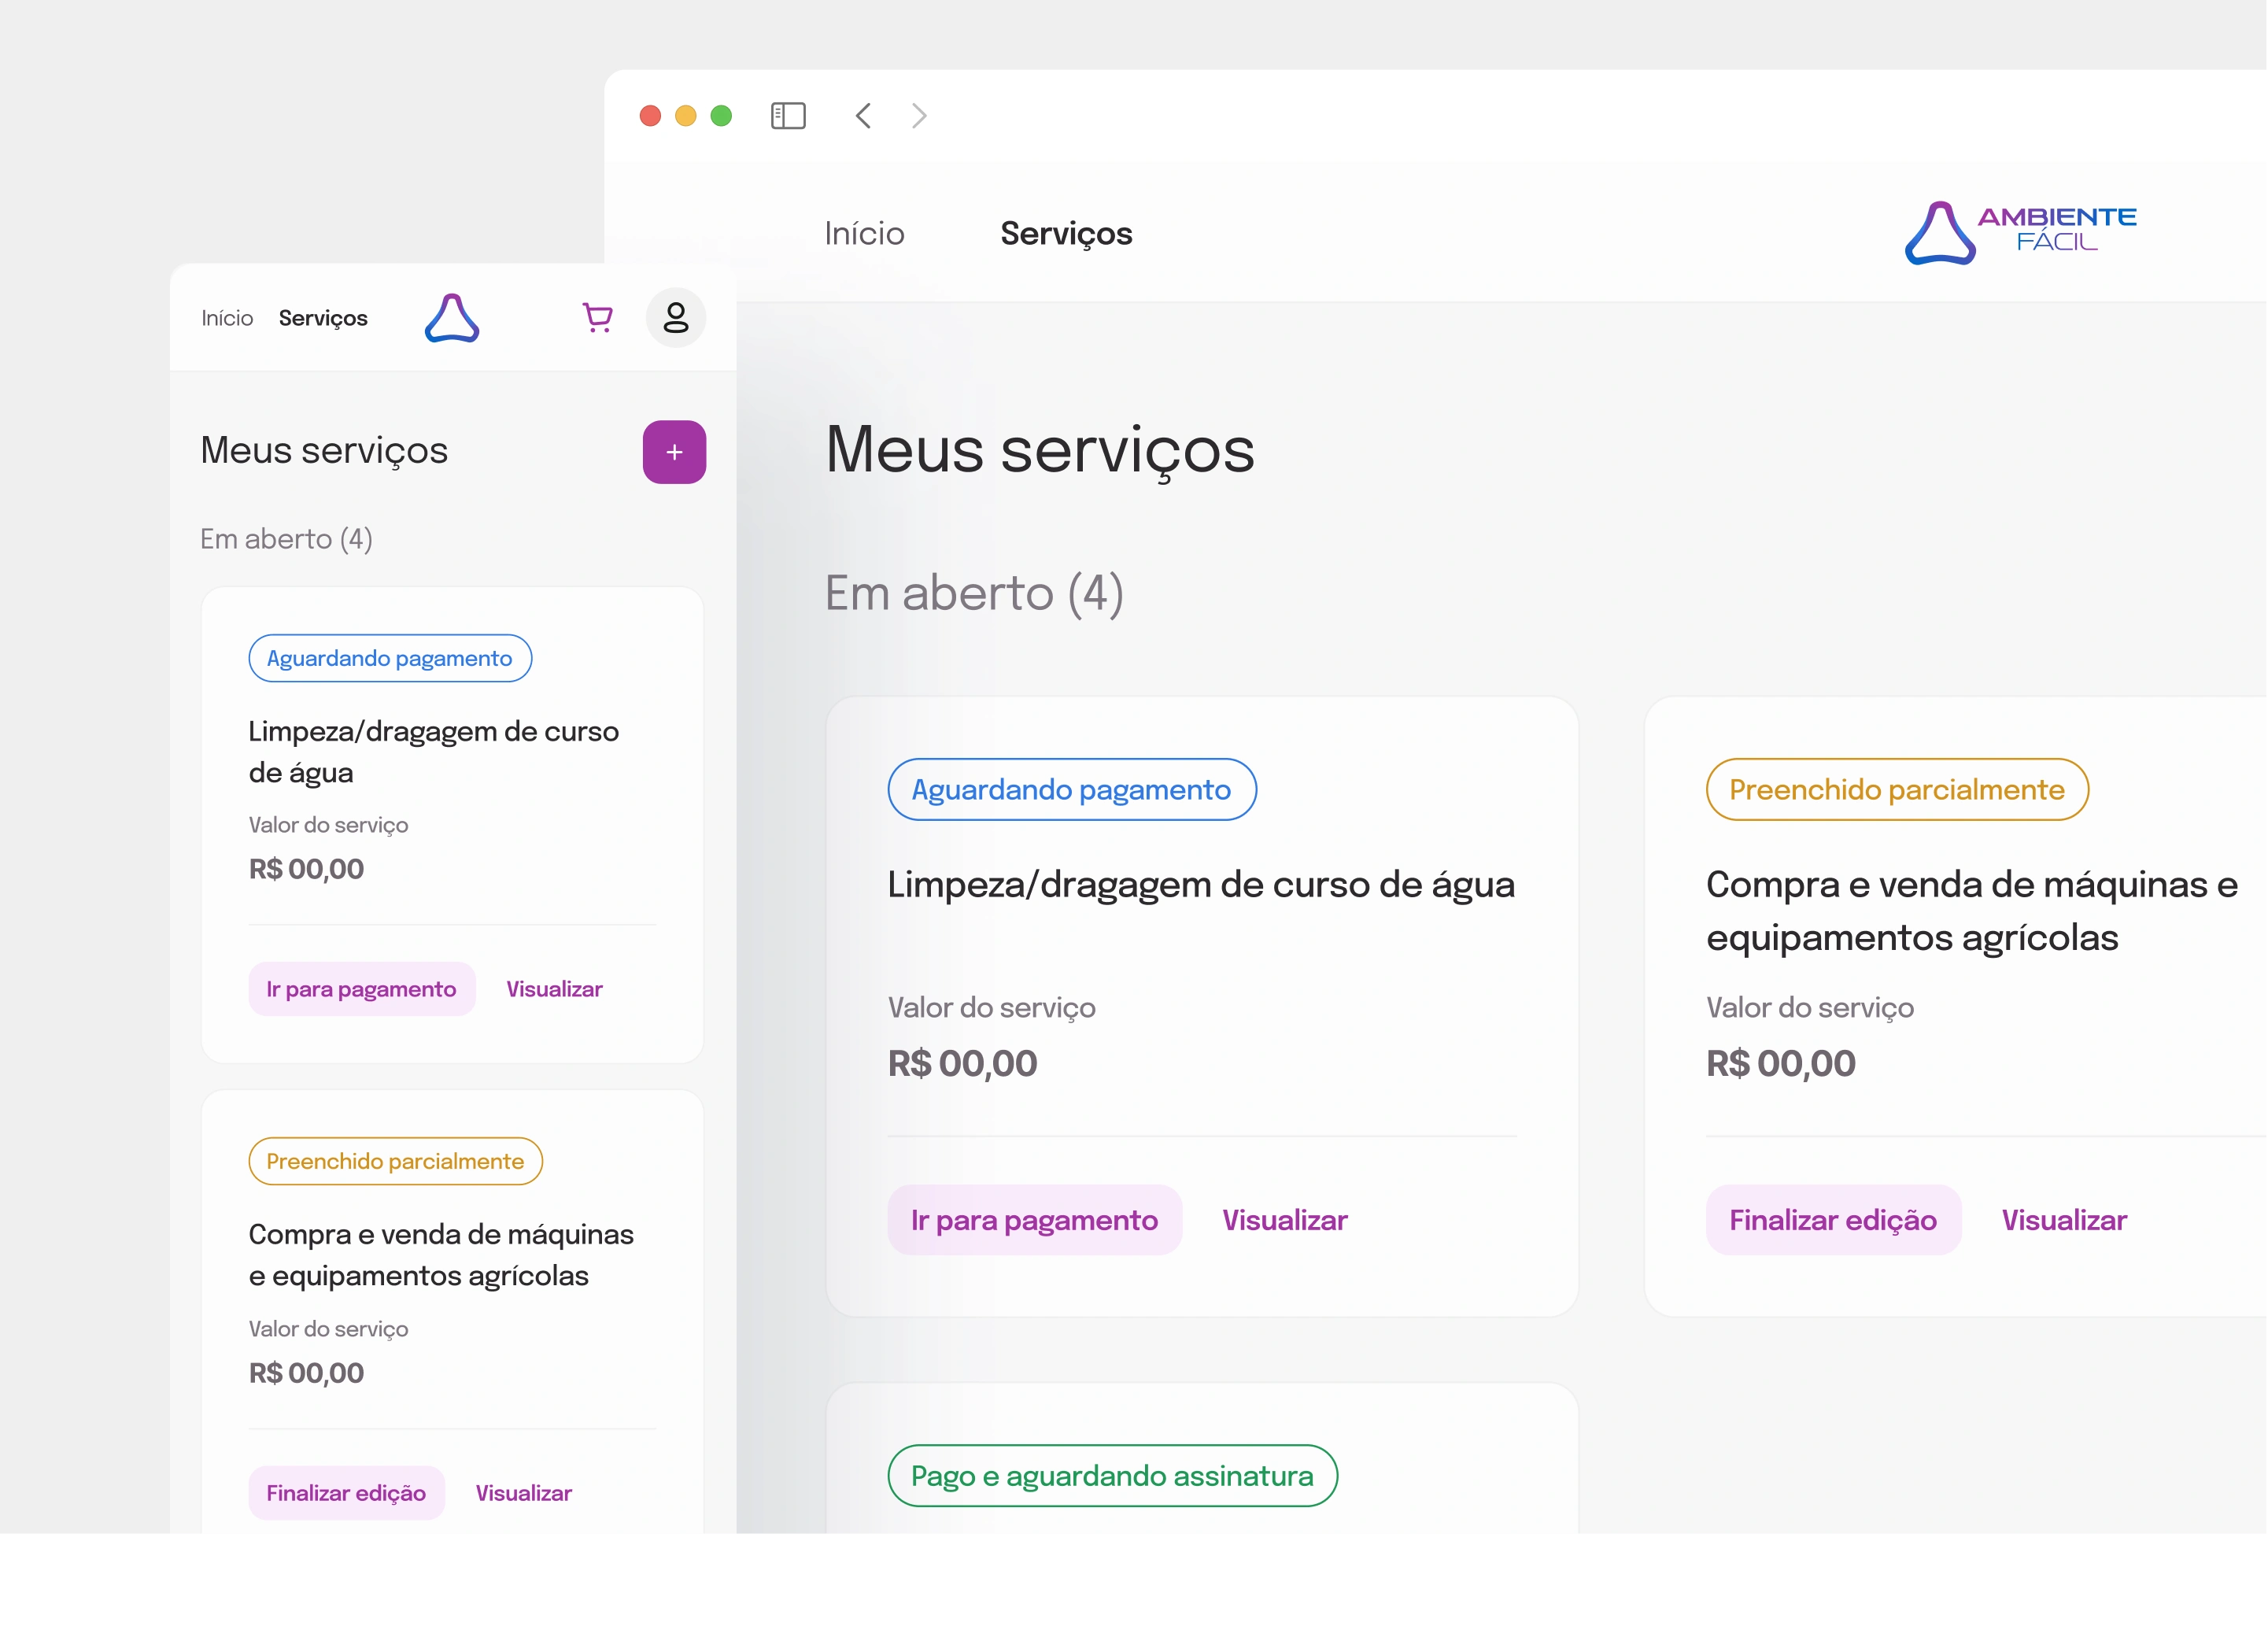Click Preenchido parcialmente badge in mobile card
The width and height of the screenshot is (2268, 1652).
(395, 1161)
